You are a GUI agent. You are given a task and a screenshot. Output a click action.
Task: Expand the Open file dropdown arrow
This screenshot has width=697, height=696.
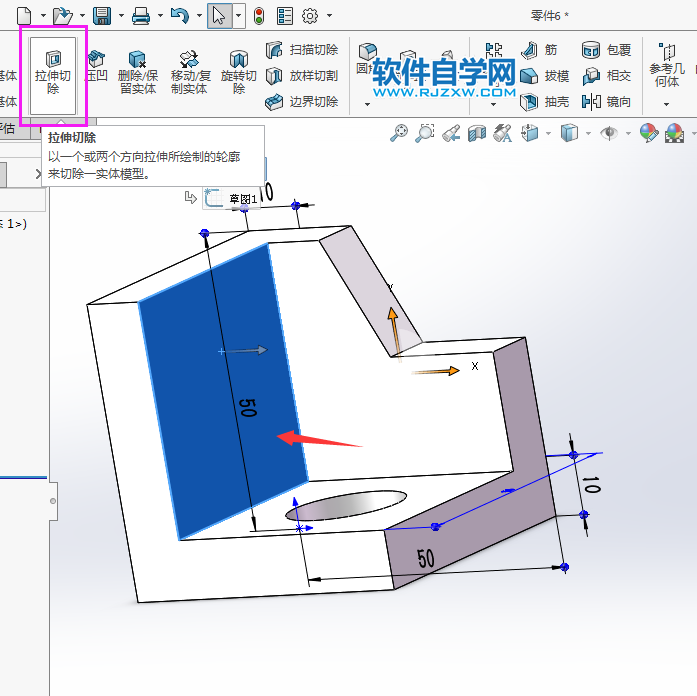point(83,16)
